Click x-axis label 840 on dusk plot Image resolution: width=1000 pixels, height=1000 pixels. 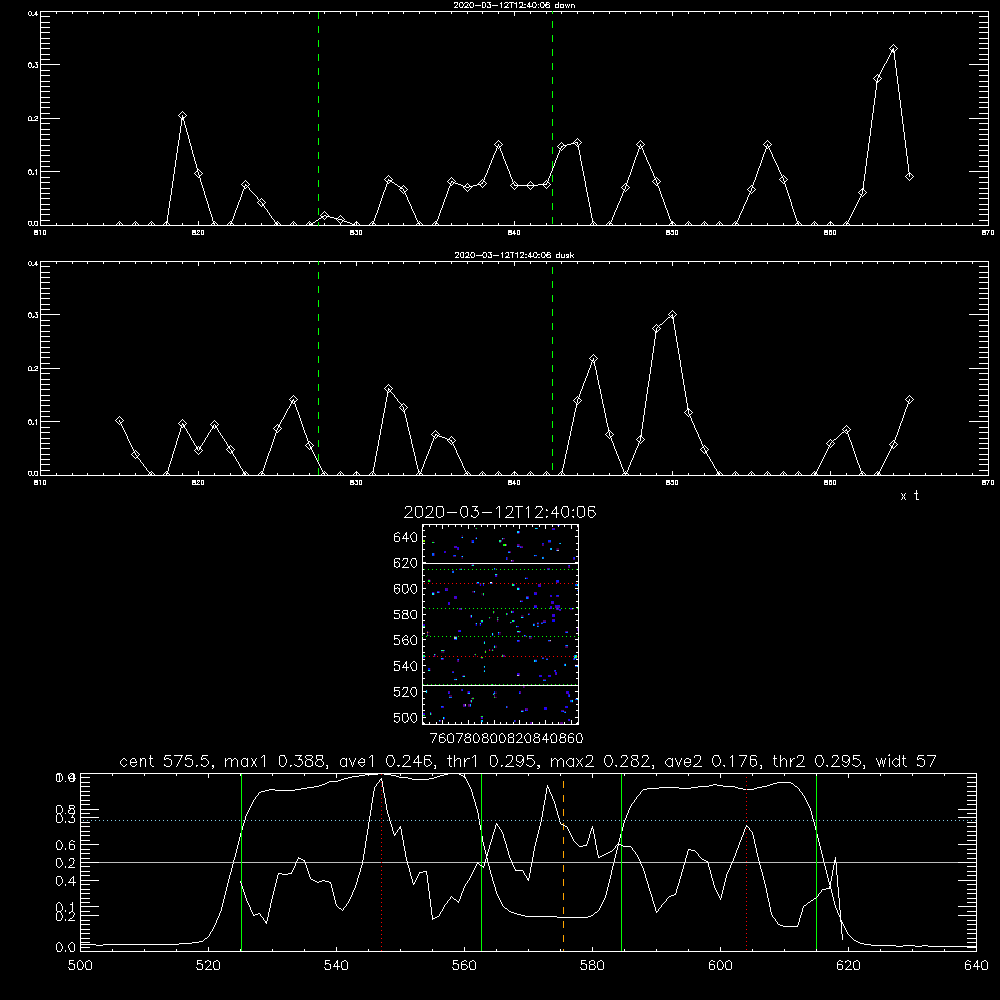point(515,483)
